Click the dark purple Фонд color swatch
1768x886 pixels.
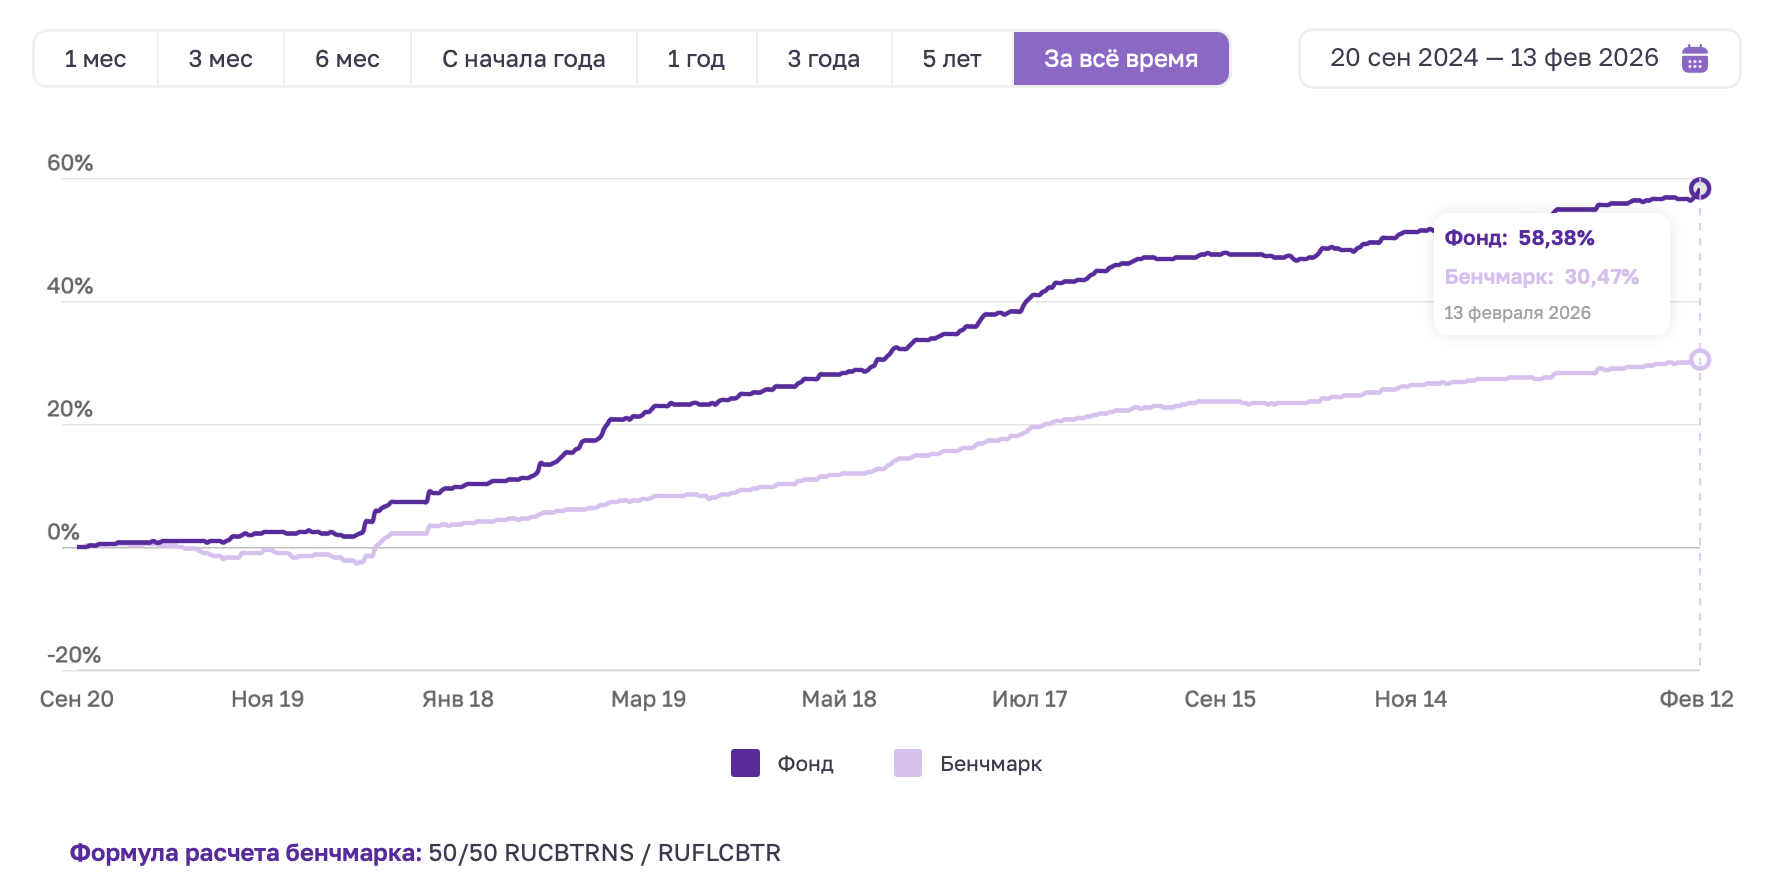pos(745,764)
